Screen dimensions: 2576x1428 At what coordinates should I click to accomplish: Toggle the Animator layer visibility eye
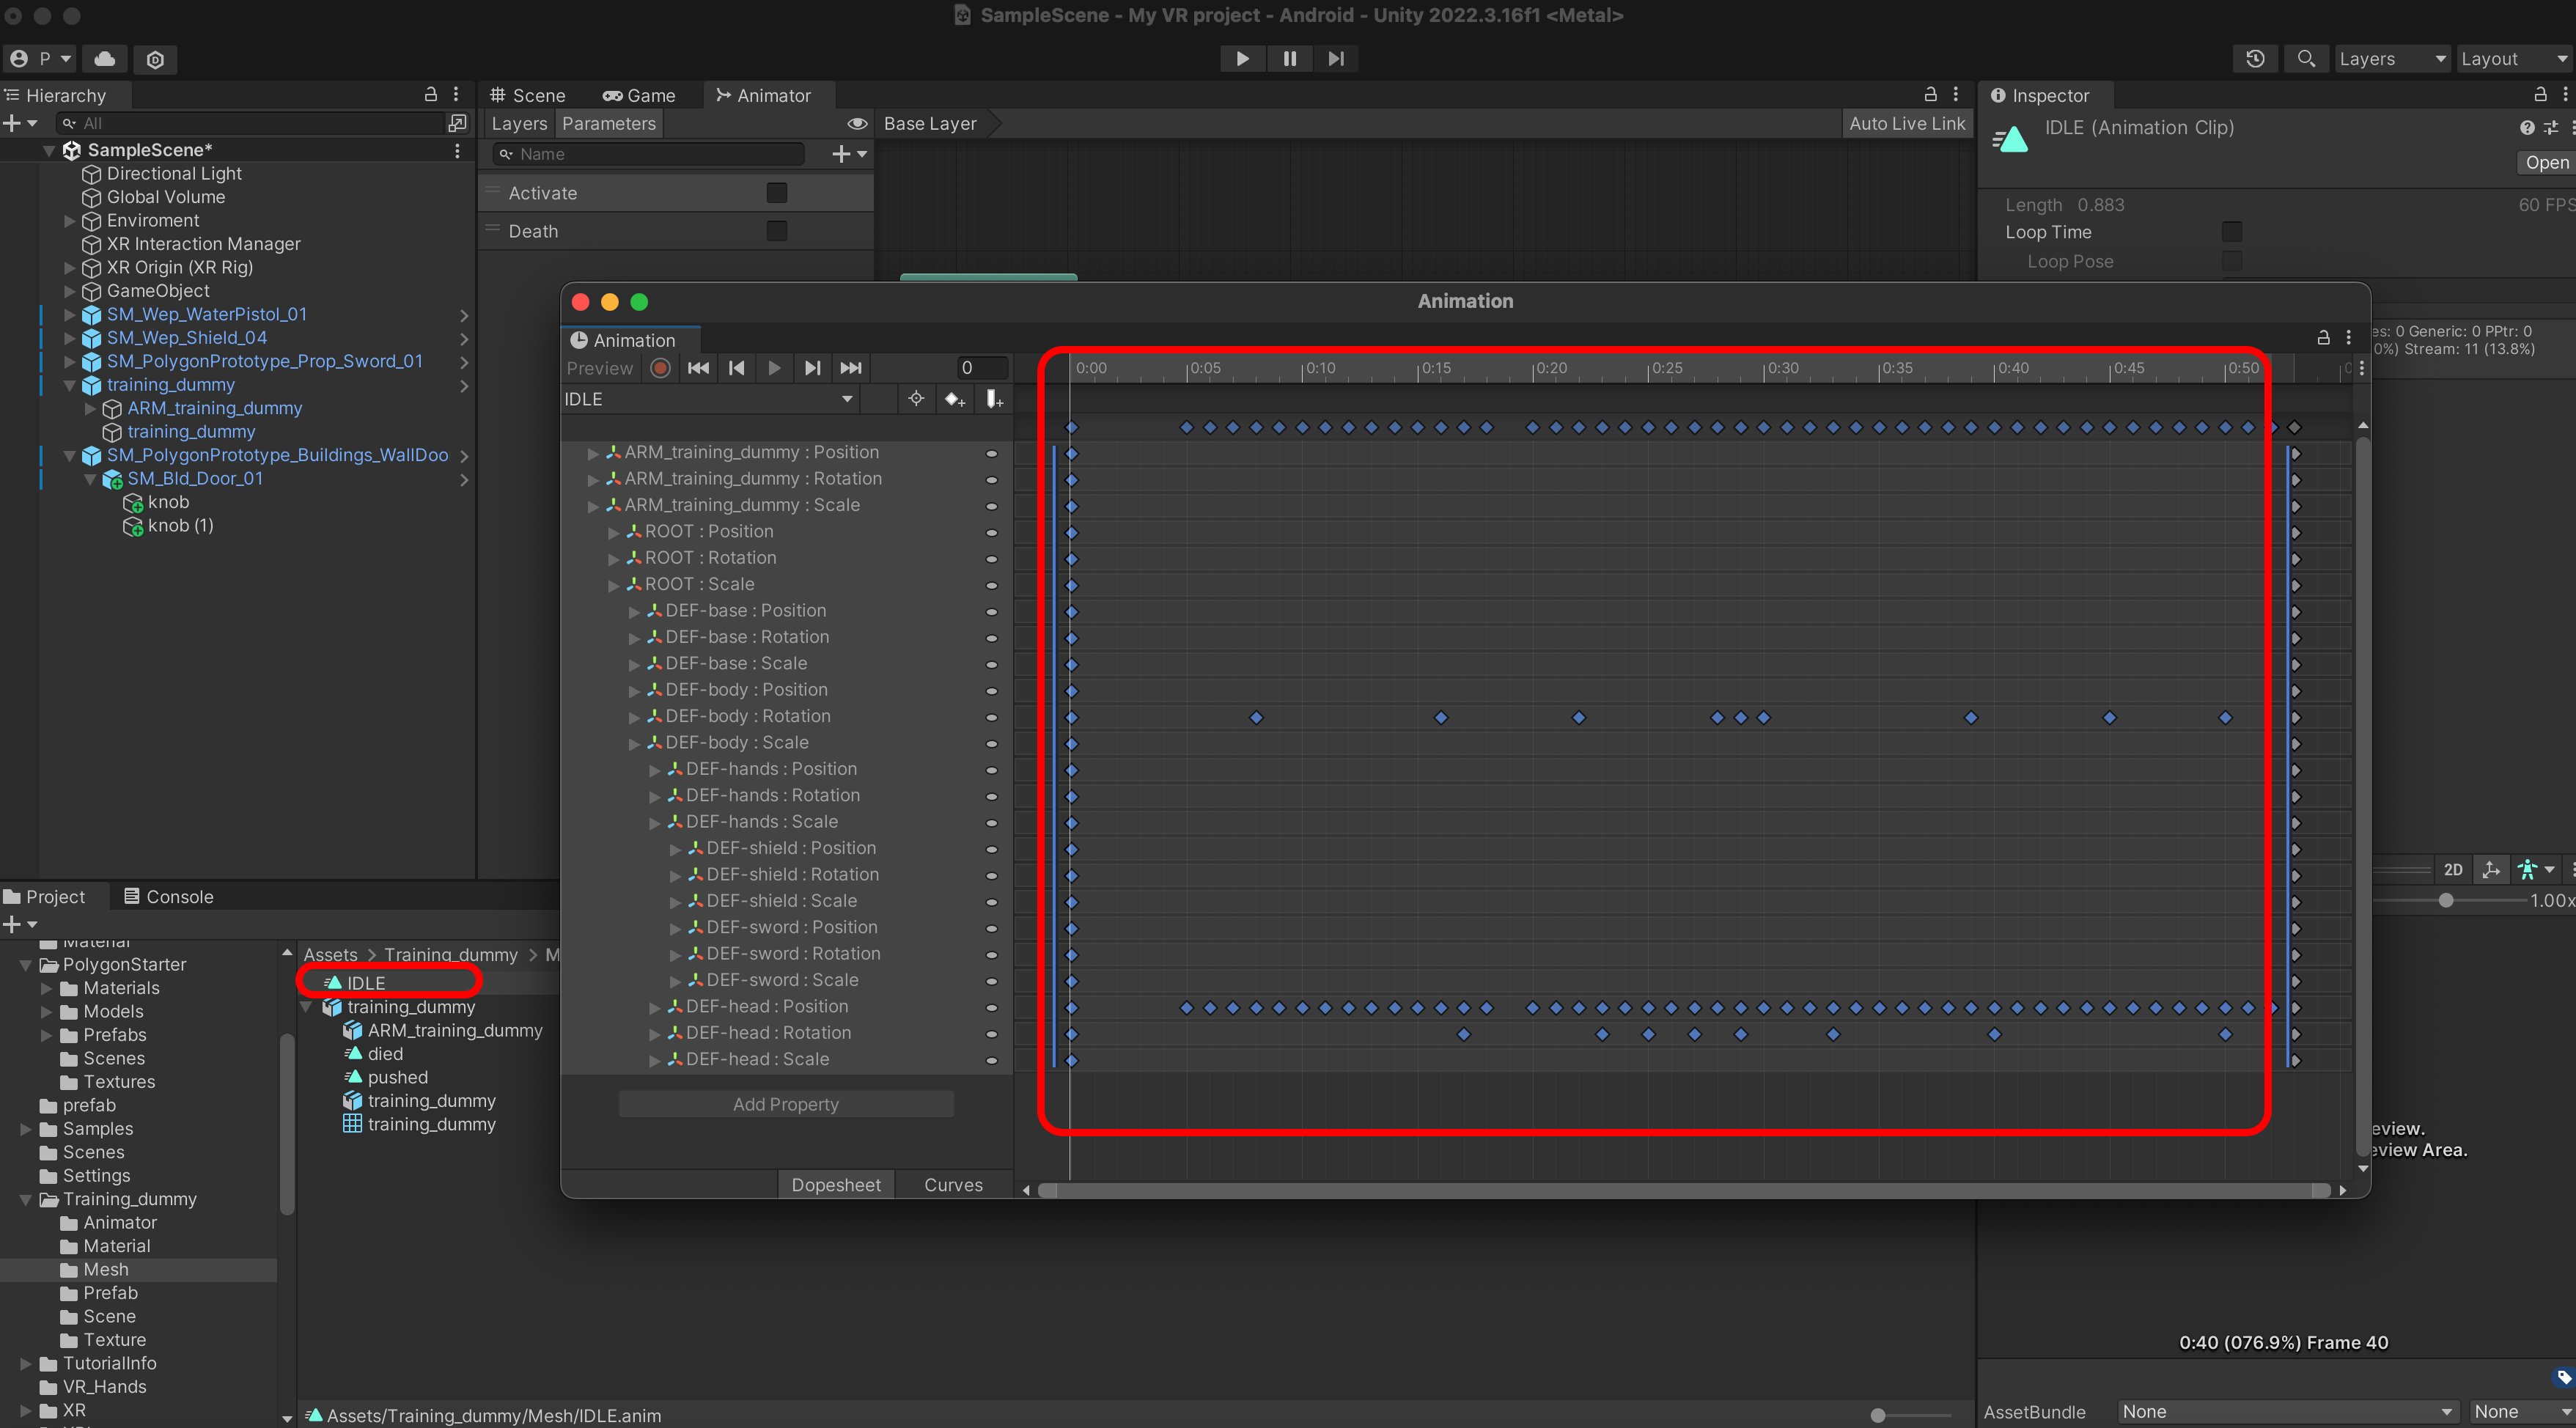857,124
